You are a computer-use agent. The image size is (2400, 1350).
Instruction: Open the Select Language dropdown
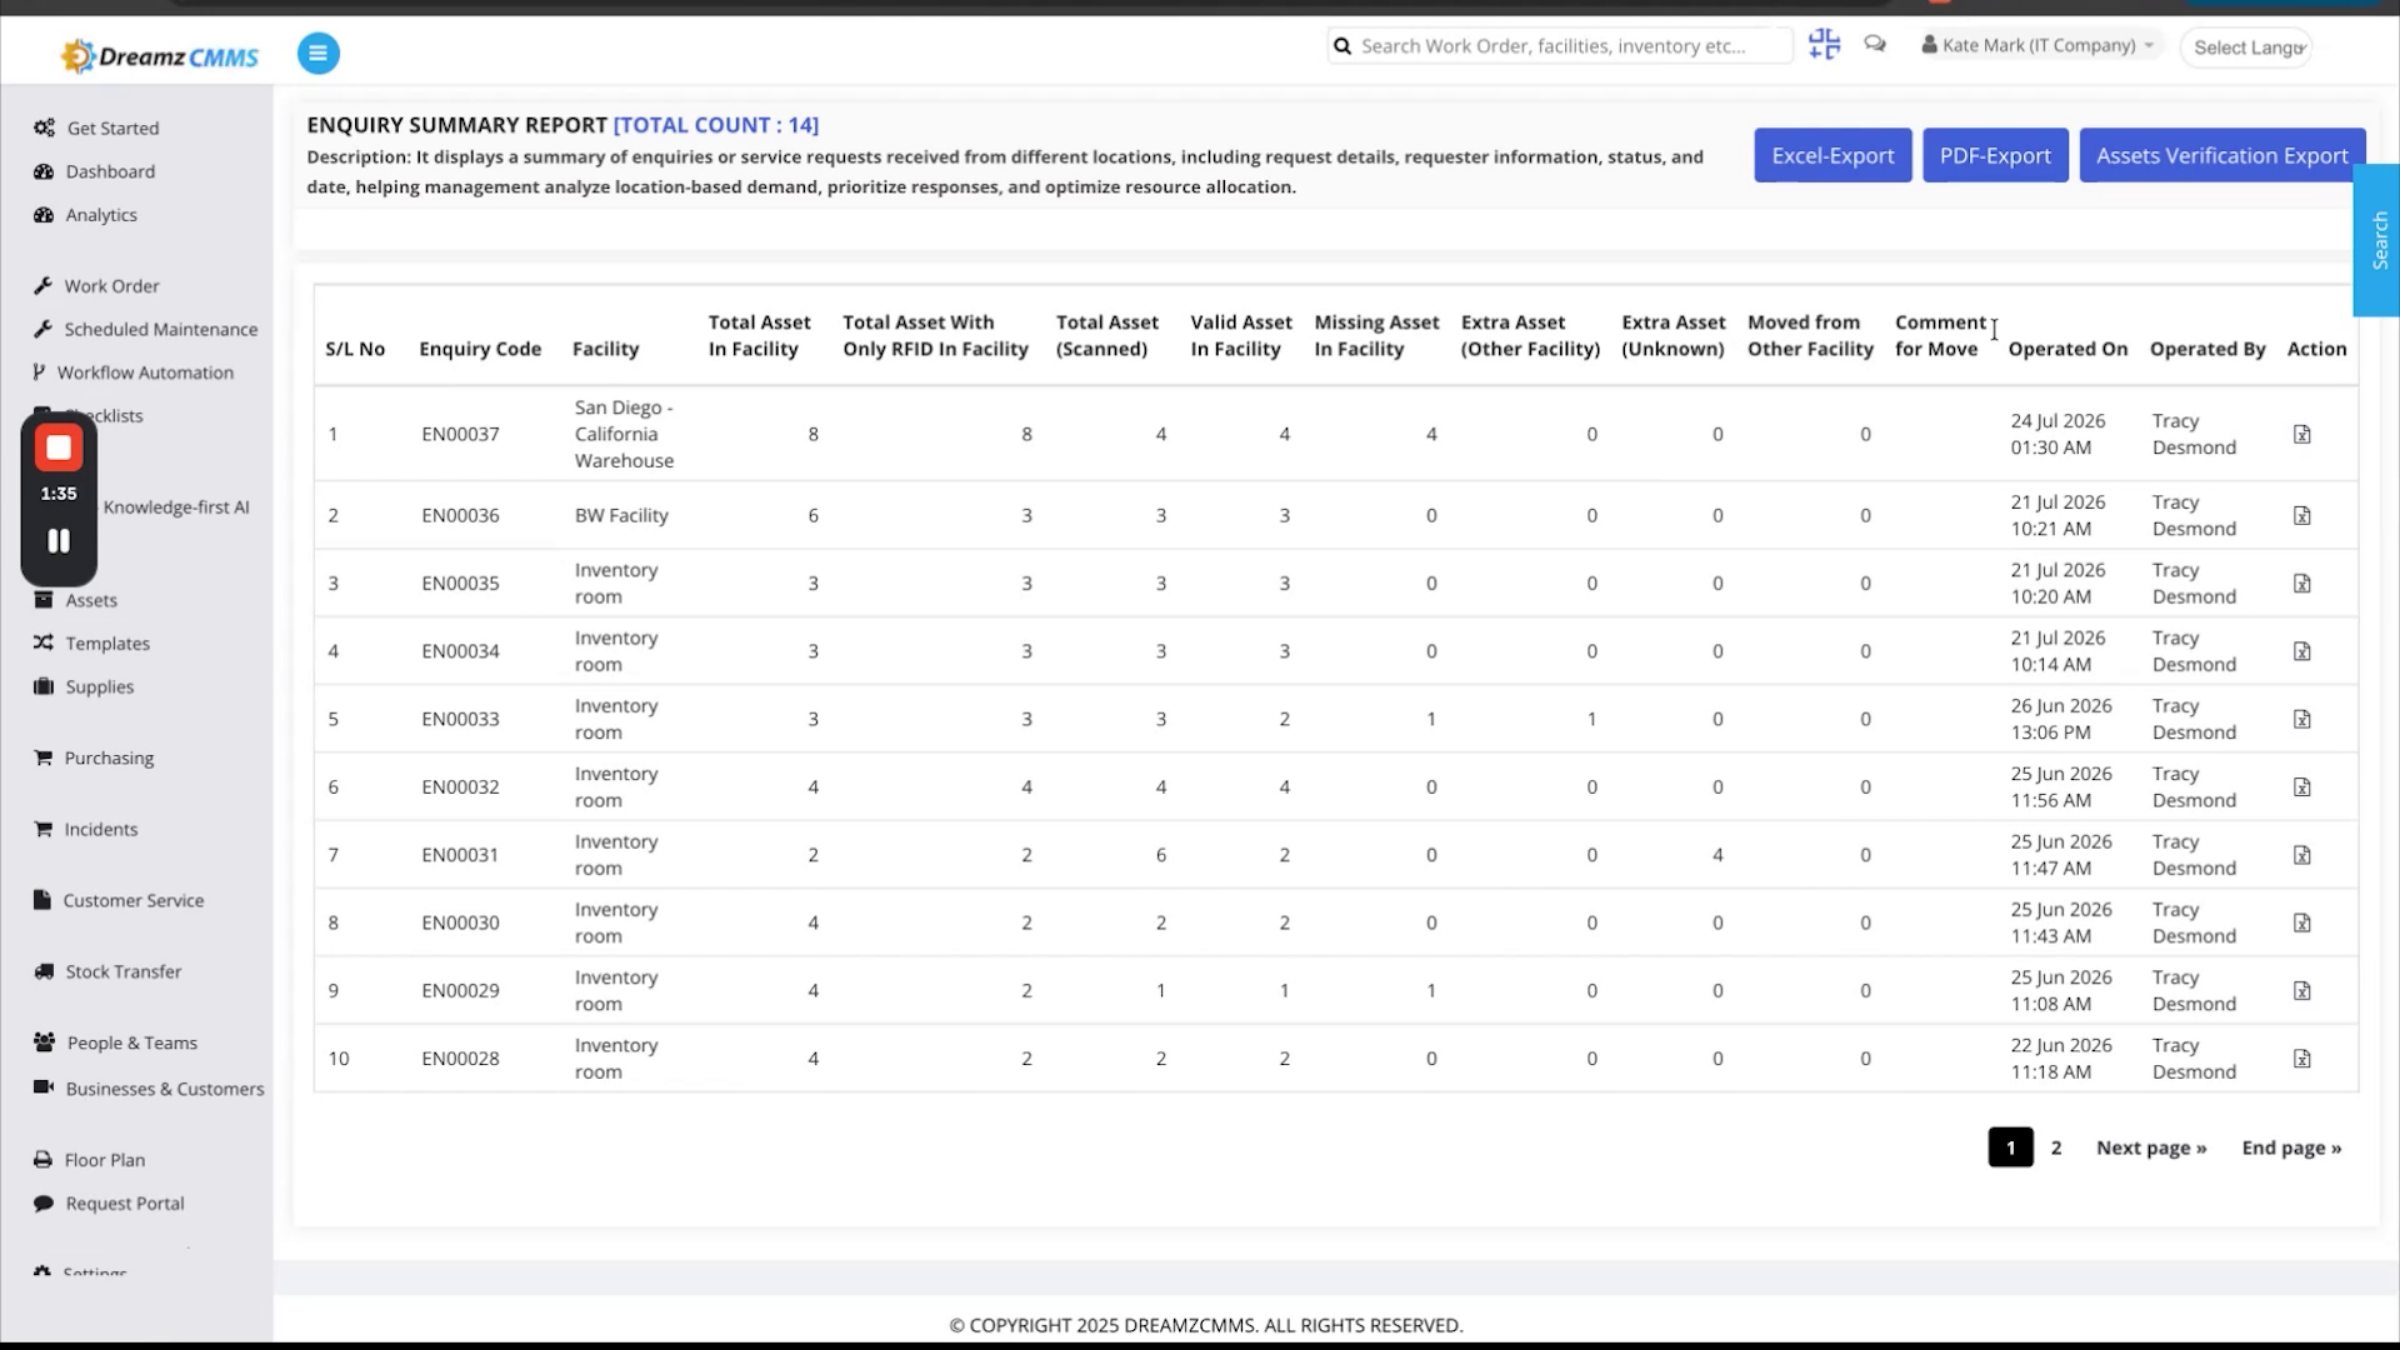(x=2246, y=47)
